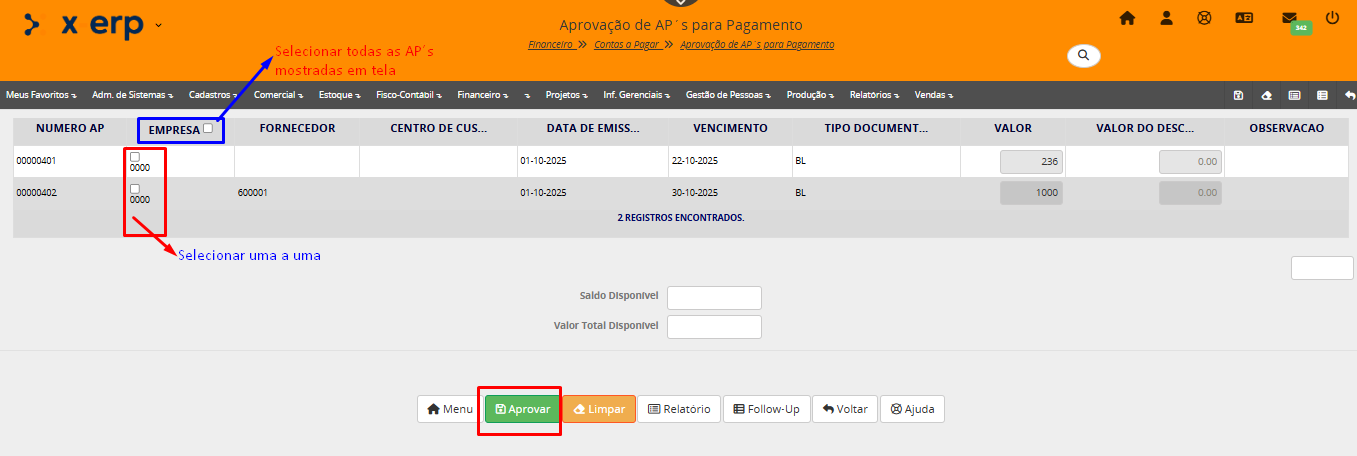Click the magnifier search button

point(1083,55)
